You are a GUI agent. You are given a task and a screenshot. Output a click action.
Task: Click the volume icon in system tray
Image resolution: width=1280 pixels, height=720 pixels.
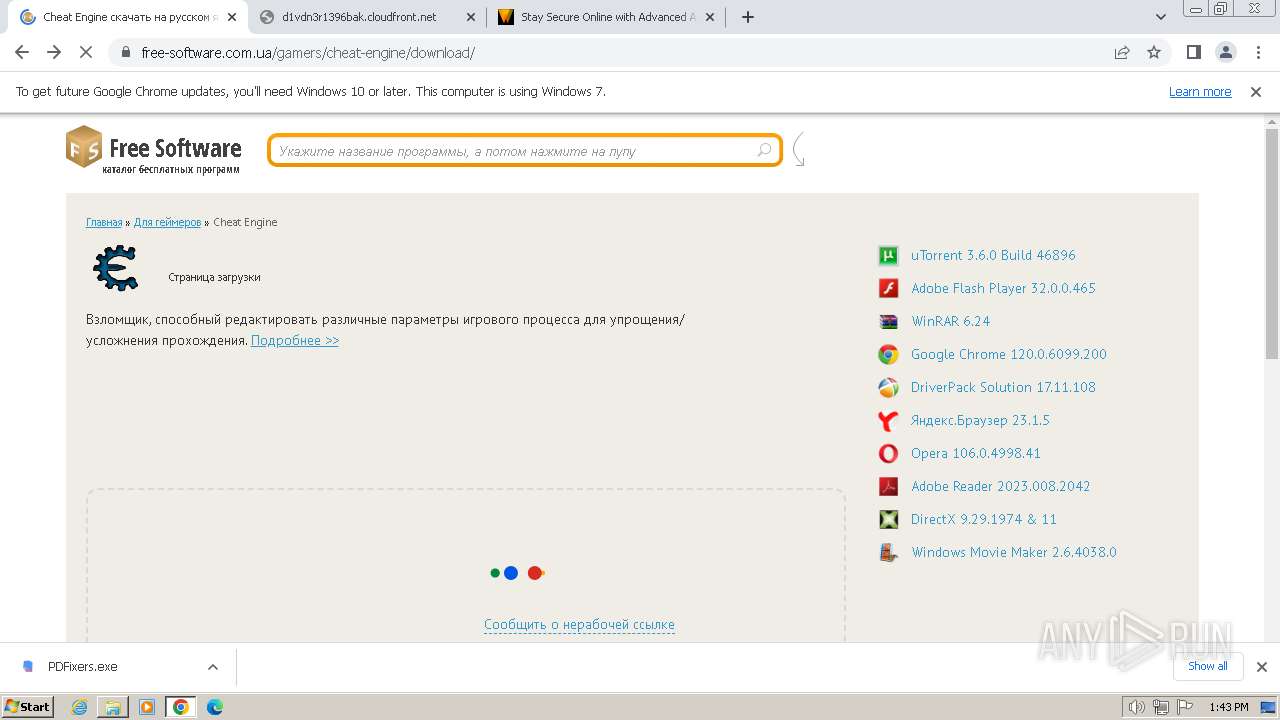(x=1136, y=707)
